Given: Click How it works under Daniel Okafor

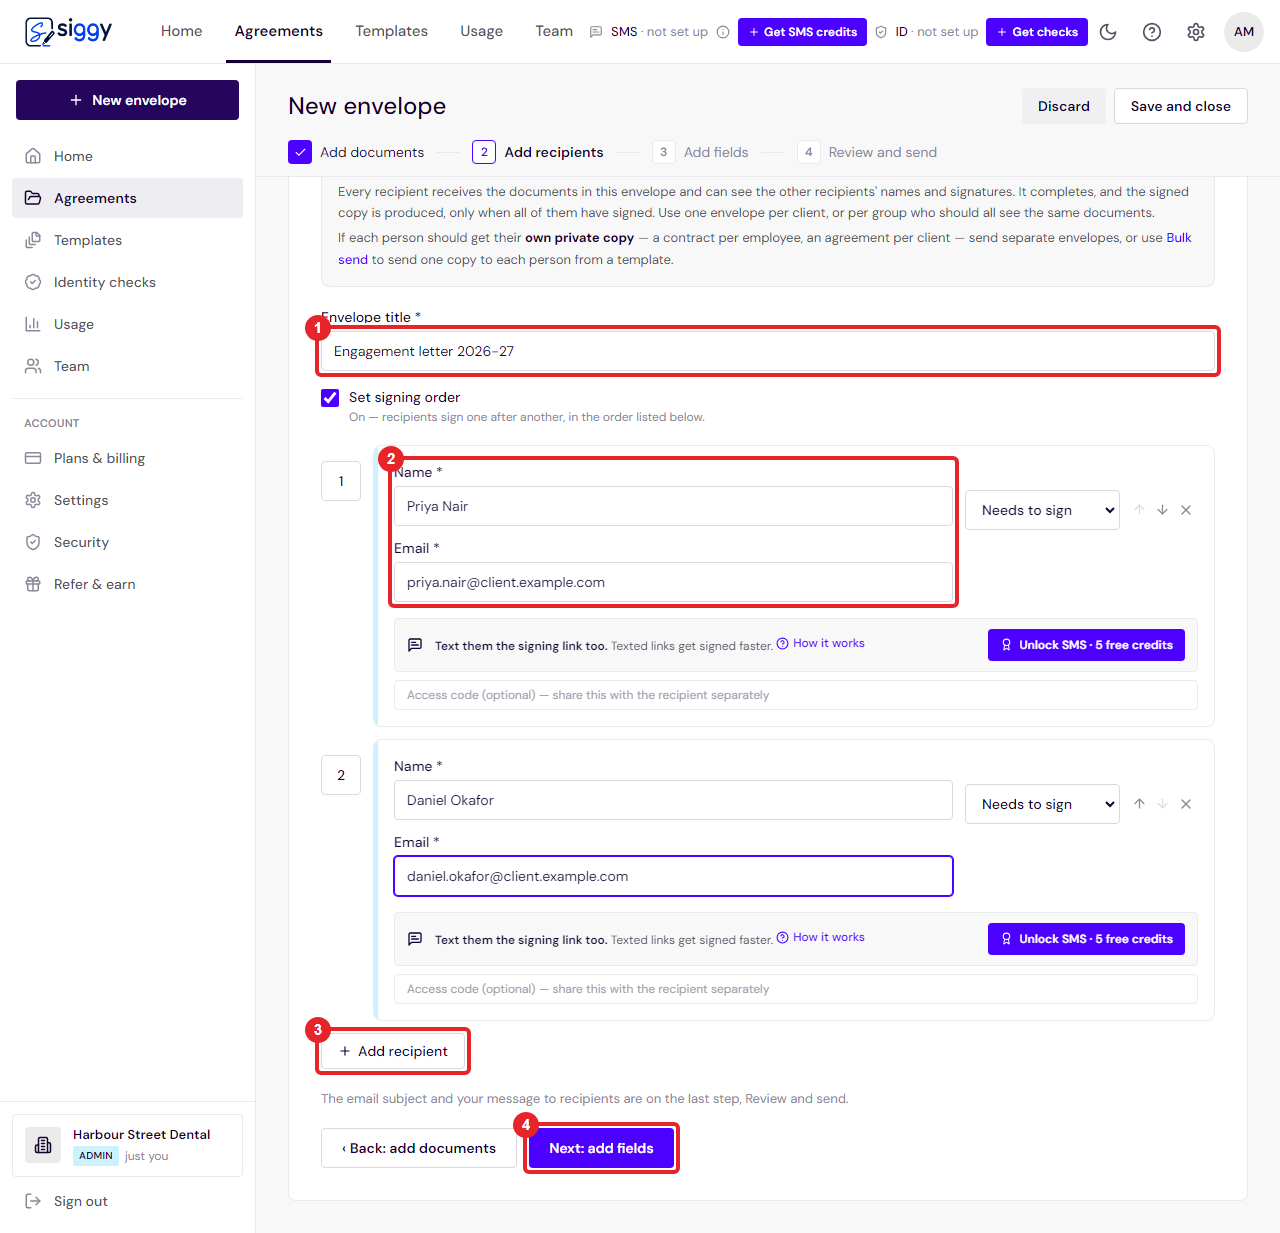Looking at the screenshot, I should click(821, 937).
